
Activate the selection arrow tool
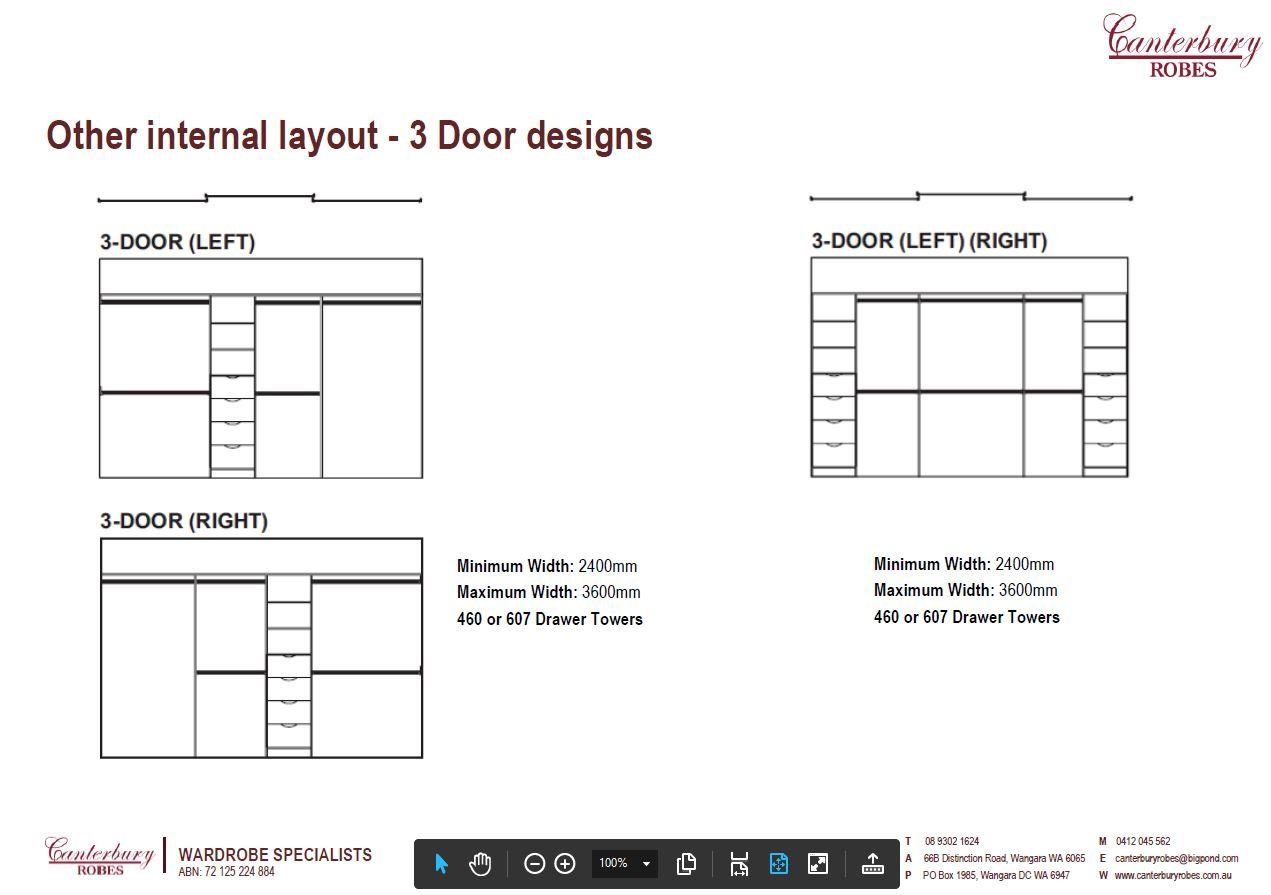coord(442,863)
